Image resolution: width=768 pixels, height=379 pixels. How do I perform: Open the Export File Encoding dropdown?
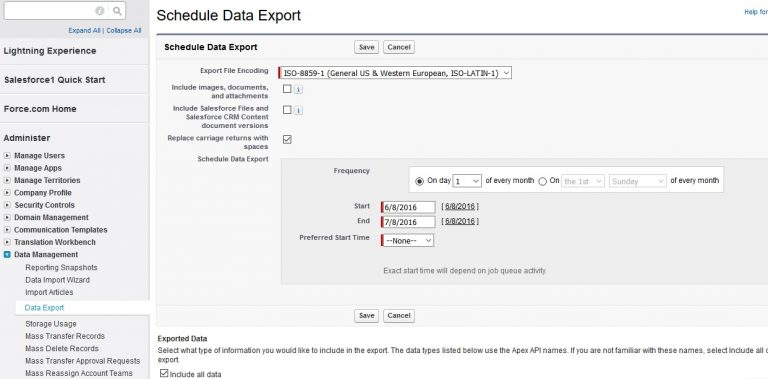pyautogui.click(x=395, y=73)
